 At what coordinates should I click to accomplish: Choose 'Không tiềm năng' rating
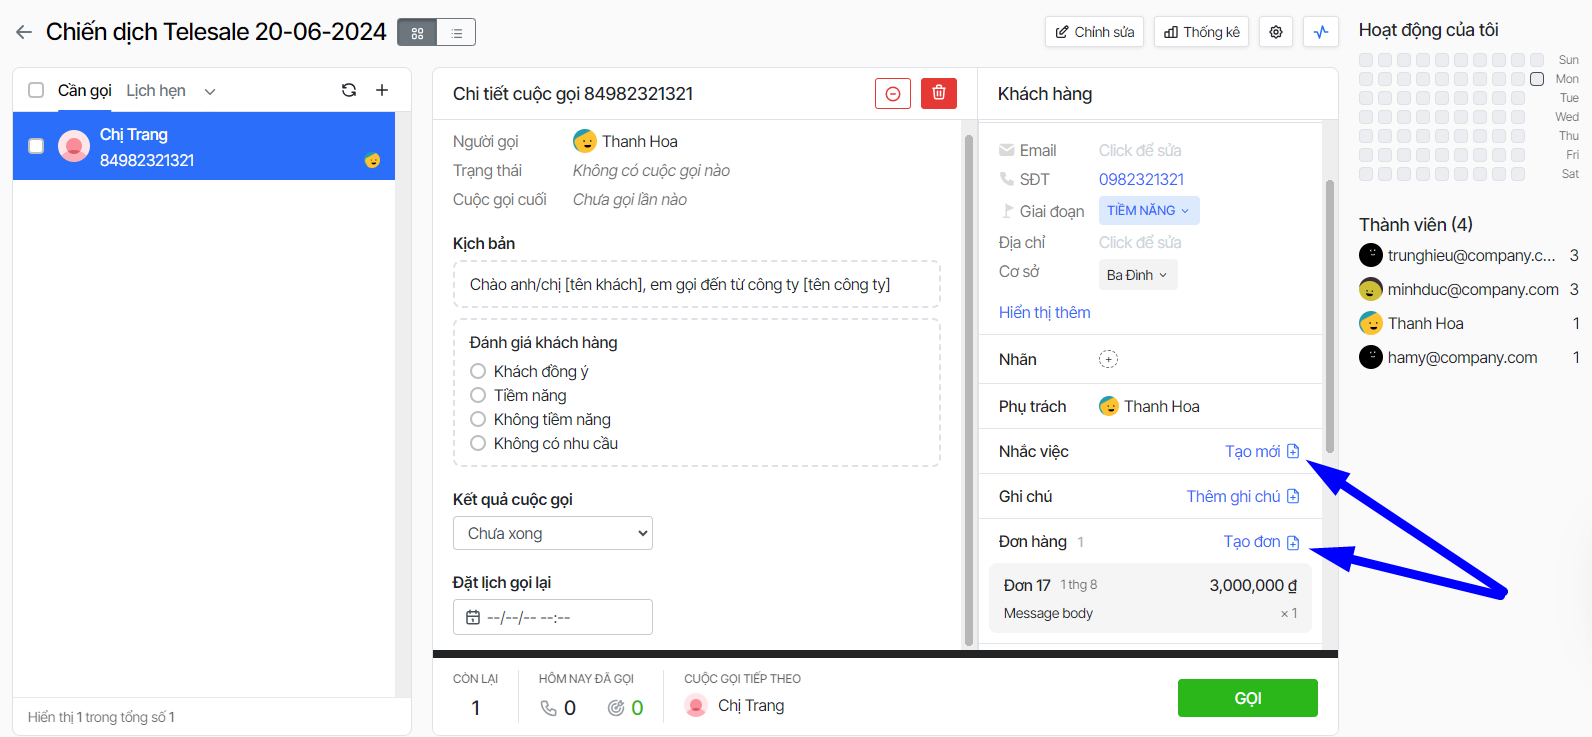point(478,419)
